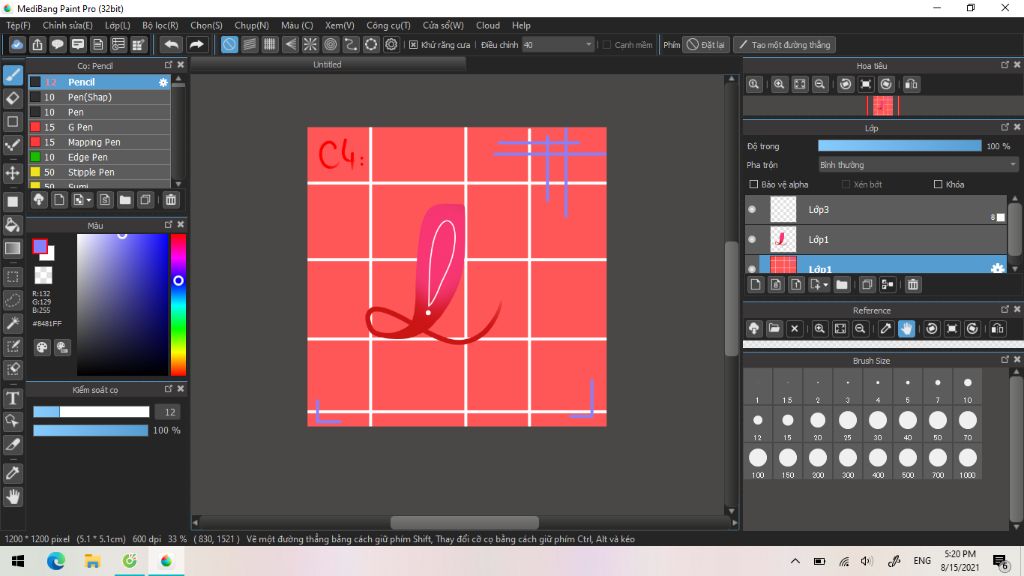The height and width of the screenshot is (576, 1024).
Task: Select the Brush tool in left toolbar
Action: [12, 74]
